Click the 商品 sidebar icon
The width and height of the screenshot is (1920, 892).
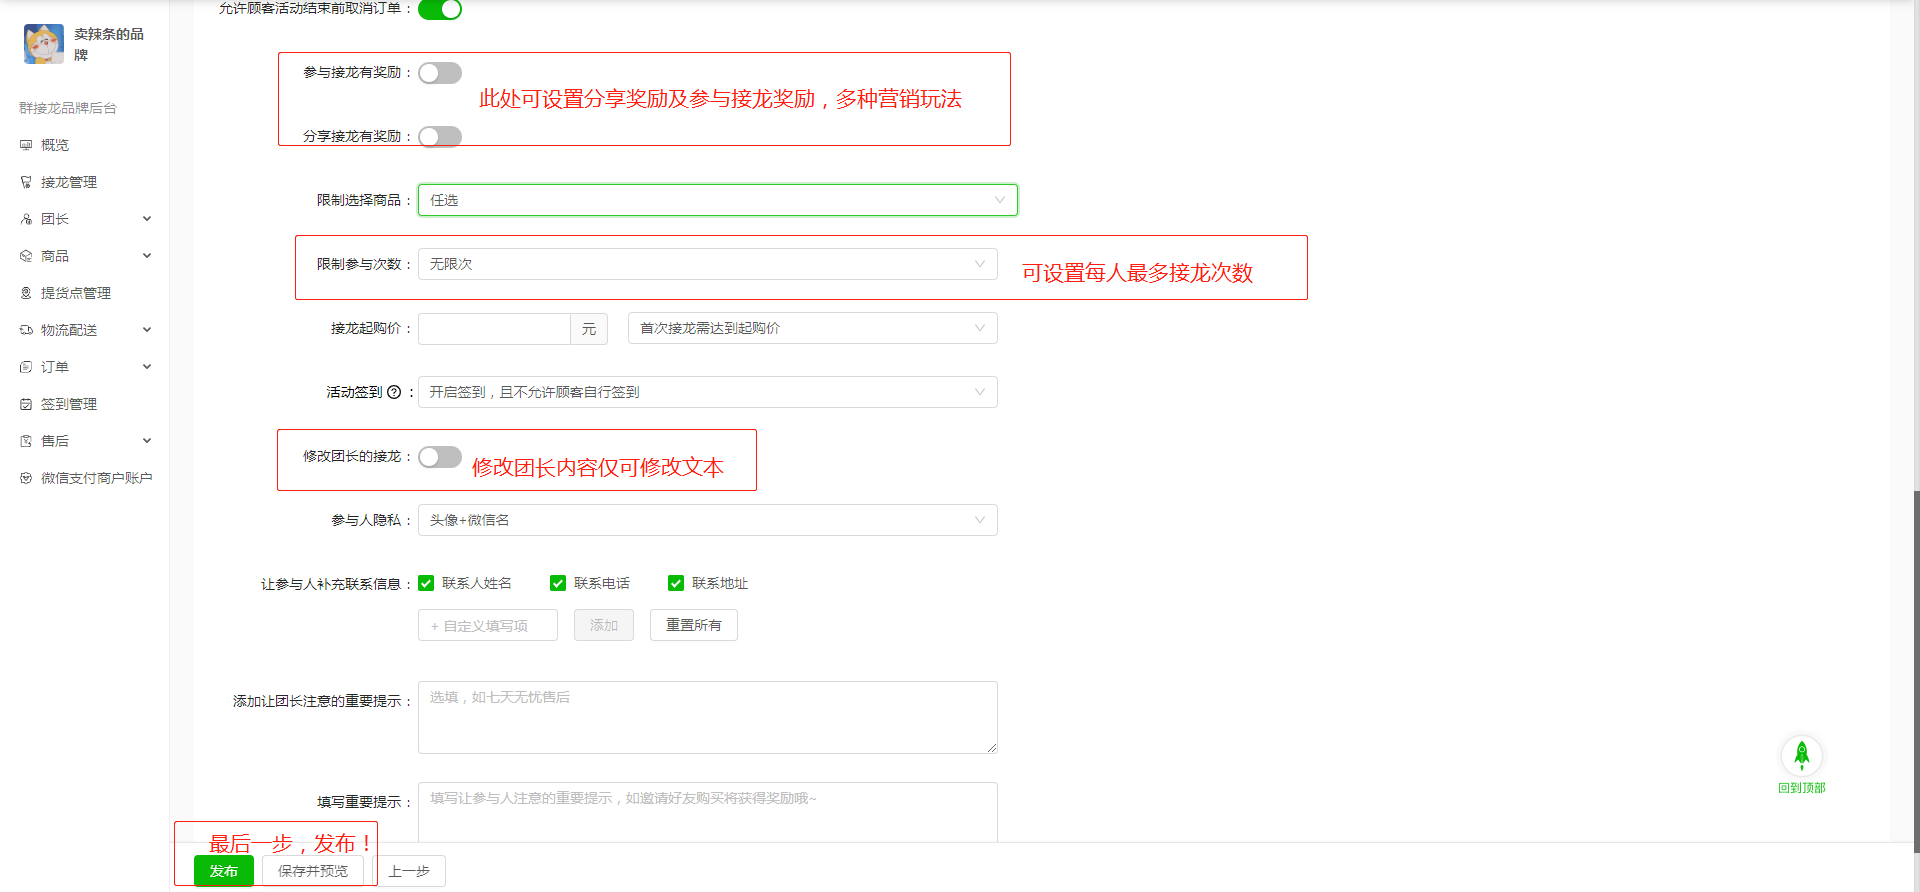[x=26, y=256]
